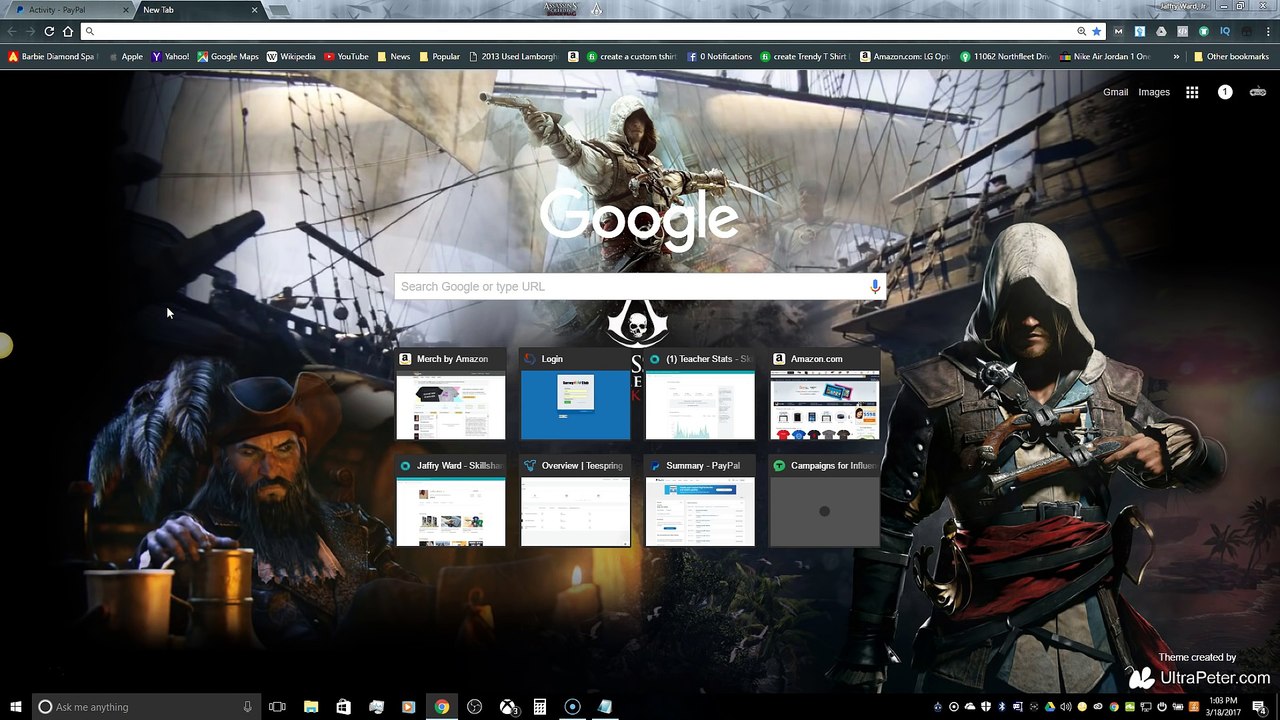Expand Other bookmarks folder
Screen dimensions: 1280x720
(x=1231, y=56)
